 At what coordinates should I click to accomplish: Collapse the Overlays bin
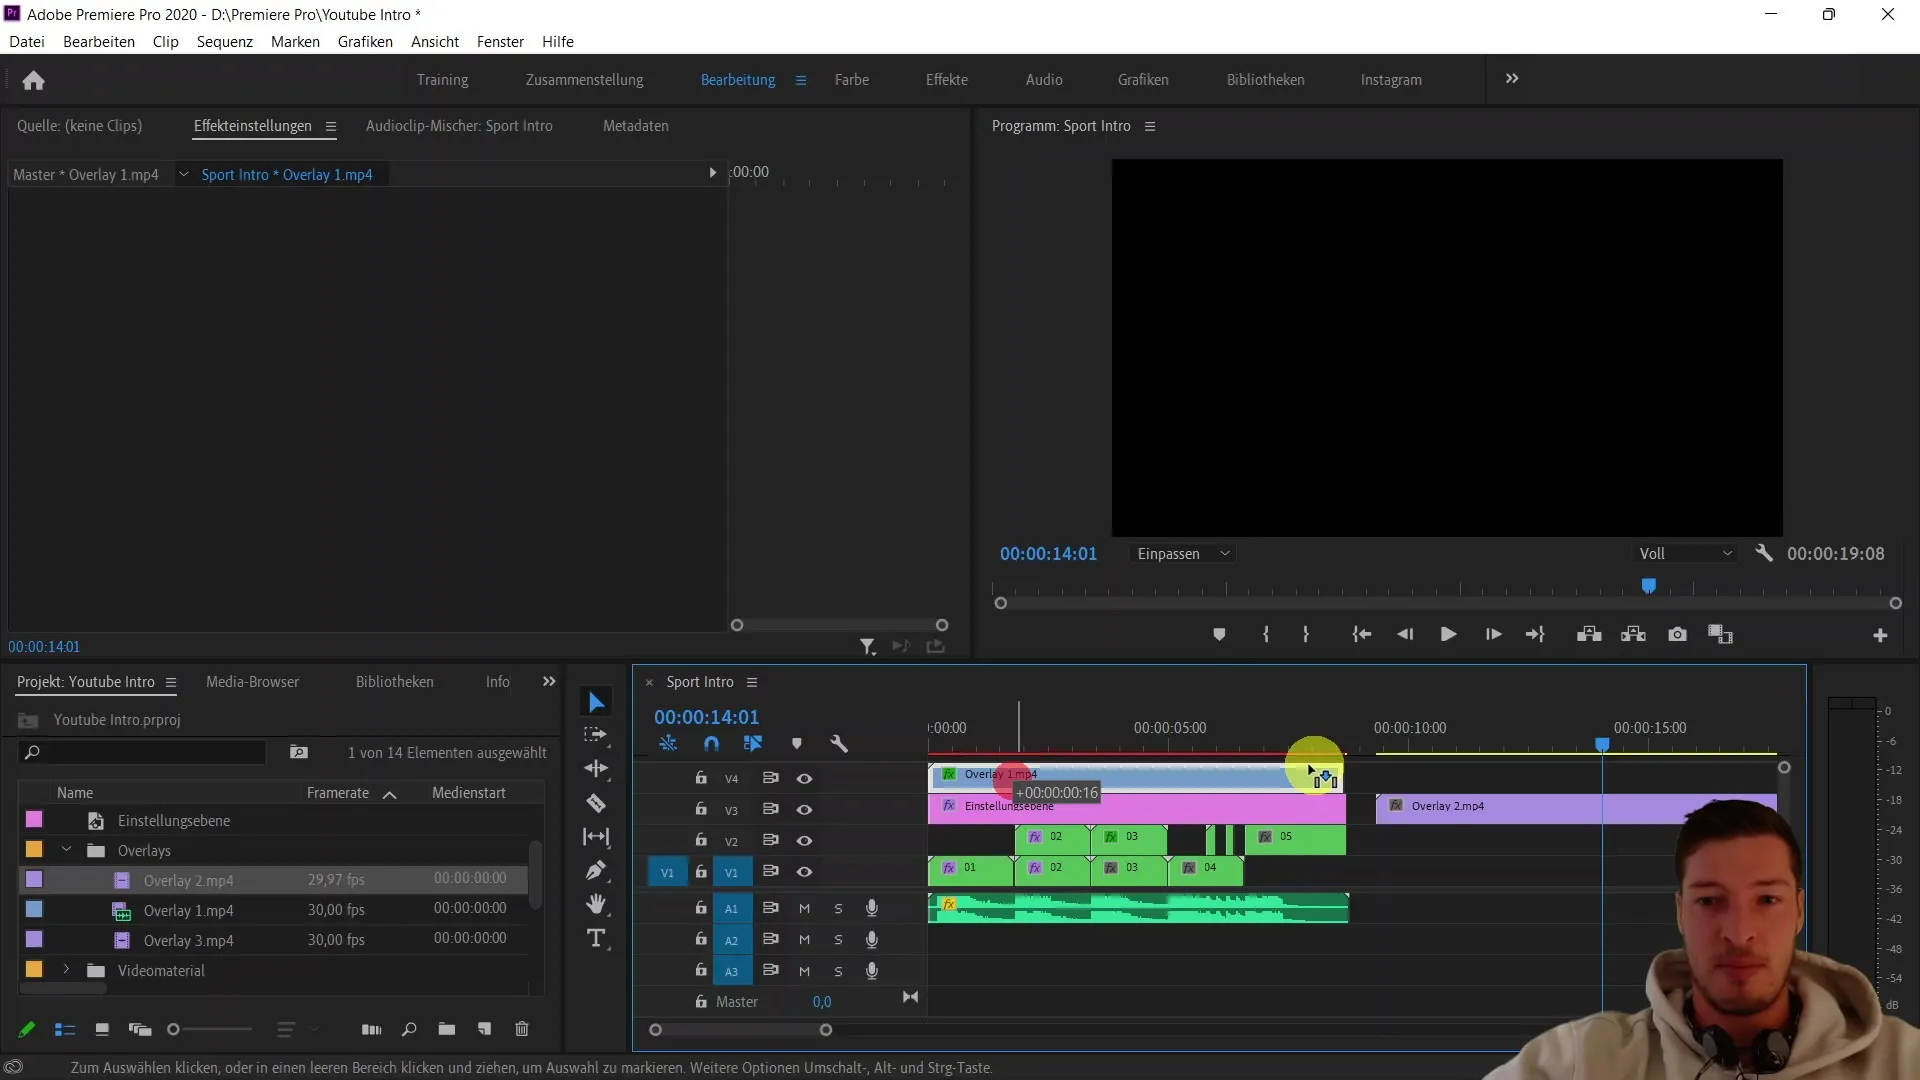(66, 850)
